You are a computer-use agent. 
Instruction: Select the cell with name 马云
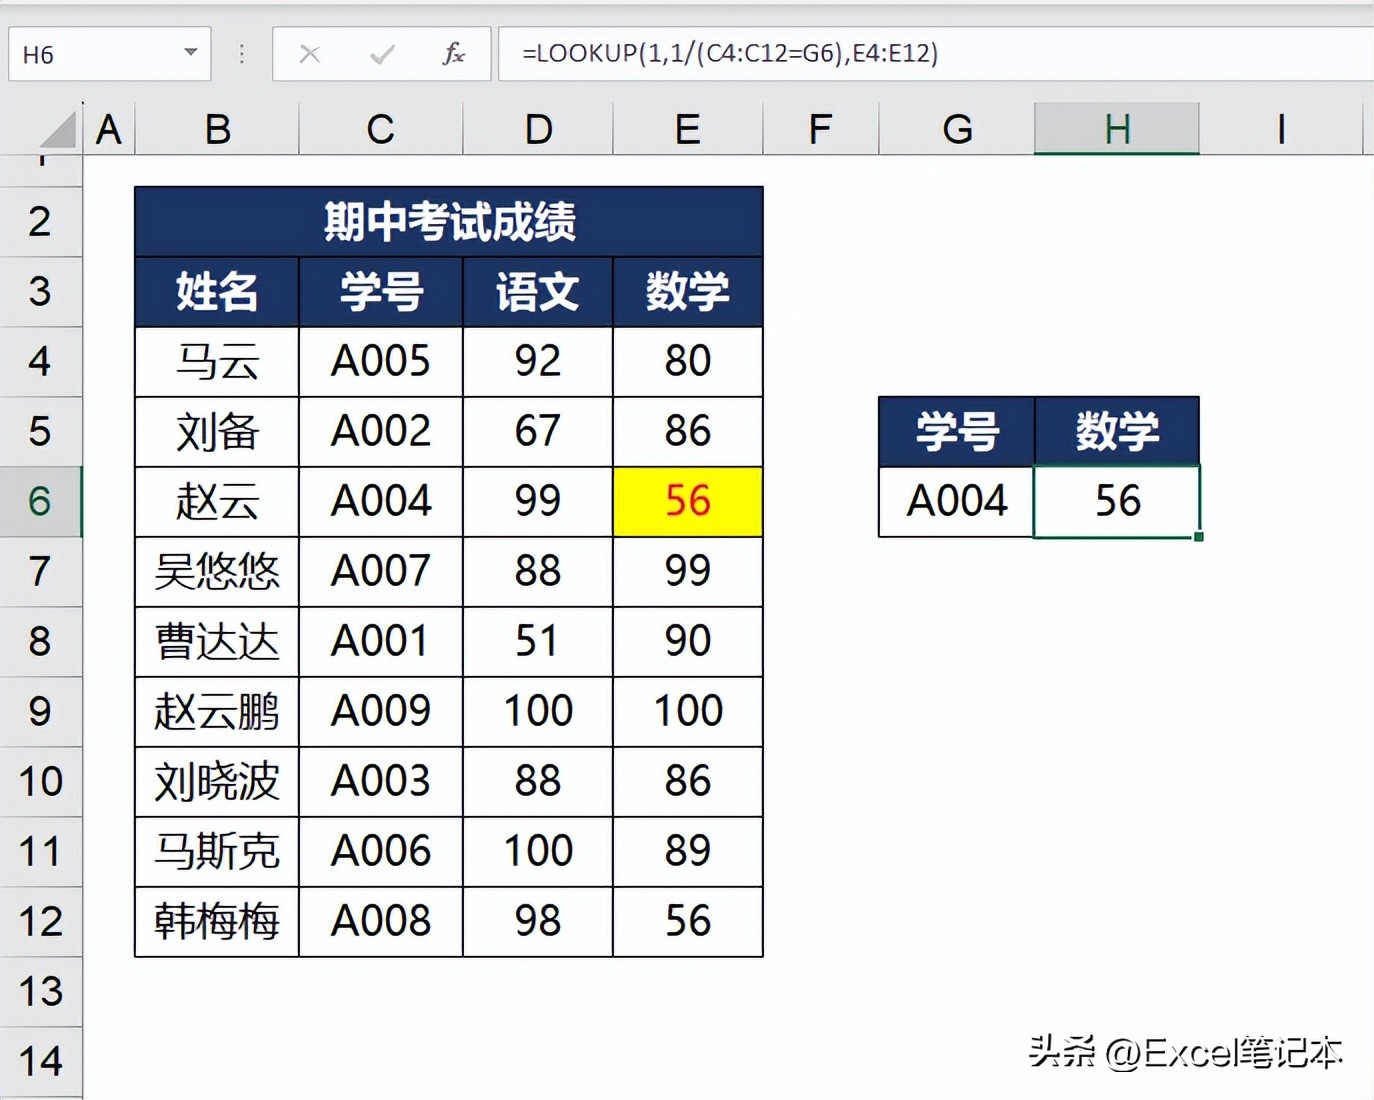[217, 362]
